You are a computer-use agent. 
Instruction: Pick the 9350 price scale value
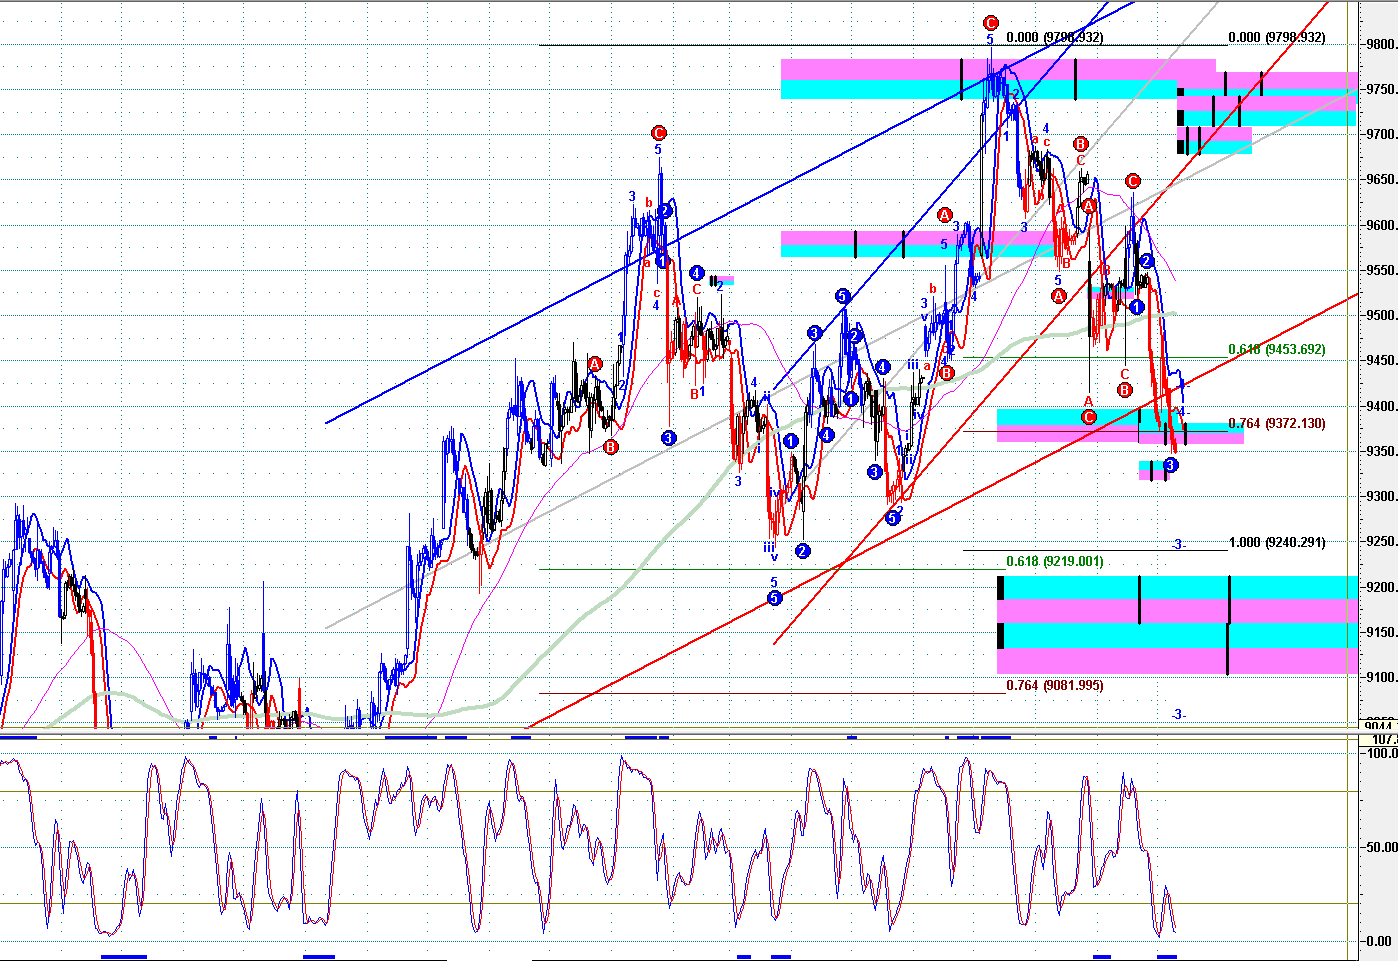(1382, 451)
